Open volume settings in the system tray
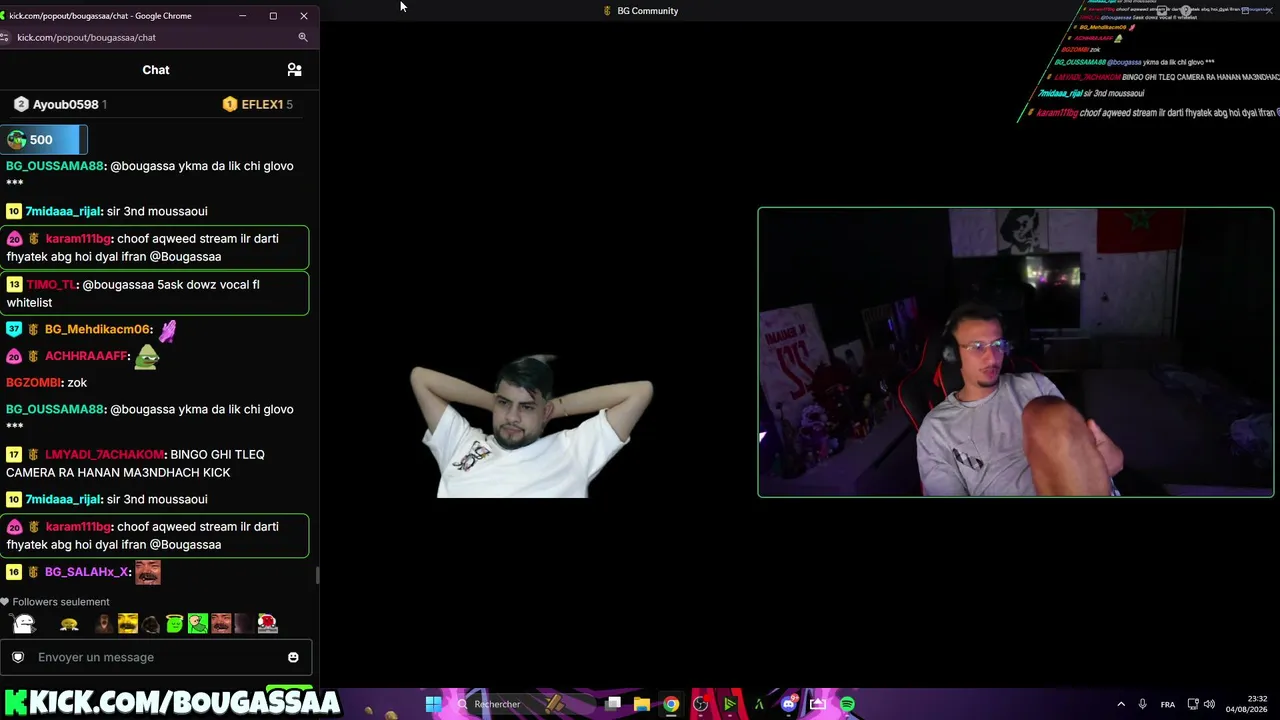This screenshot has height=720, width=1280. pyautogui.click(x=1209, y=704)
